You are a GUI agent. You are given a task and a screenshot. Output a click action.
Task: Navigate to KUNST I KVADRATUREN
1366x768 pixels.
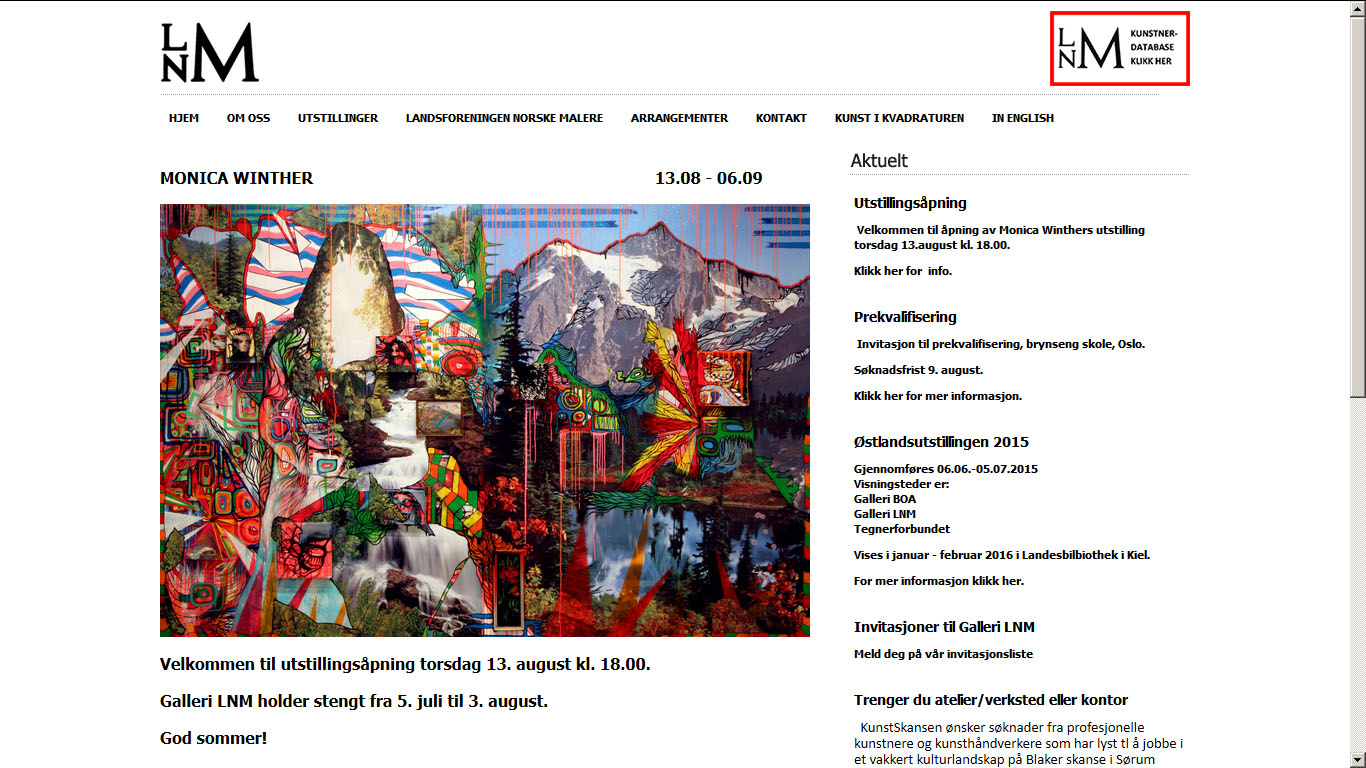899,118
